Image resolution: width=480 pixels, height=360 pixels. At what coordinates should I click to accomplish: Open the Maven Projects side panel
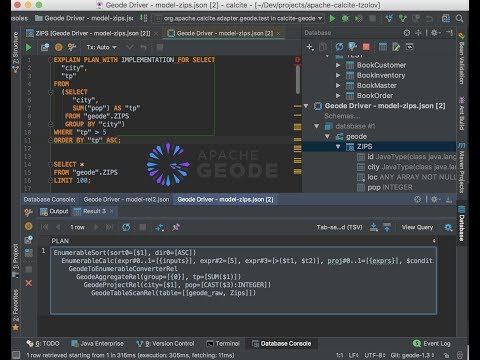[x=462, y=168]
